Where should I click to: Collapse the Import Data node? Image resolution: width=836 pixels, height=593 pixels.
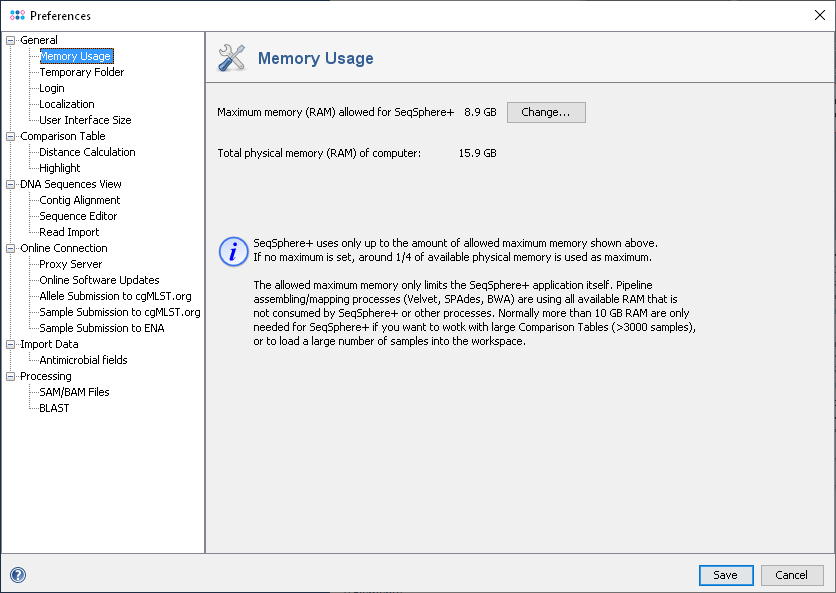12,344
